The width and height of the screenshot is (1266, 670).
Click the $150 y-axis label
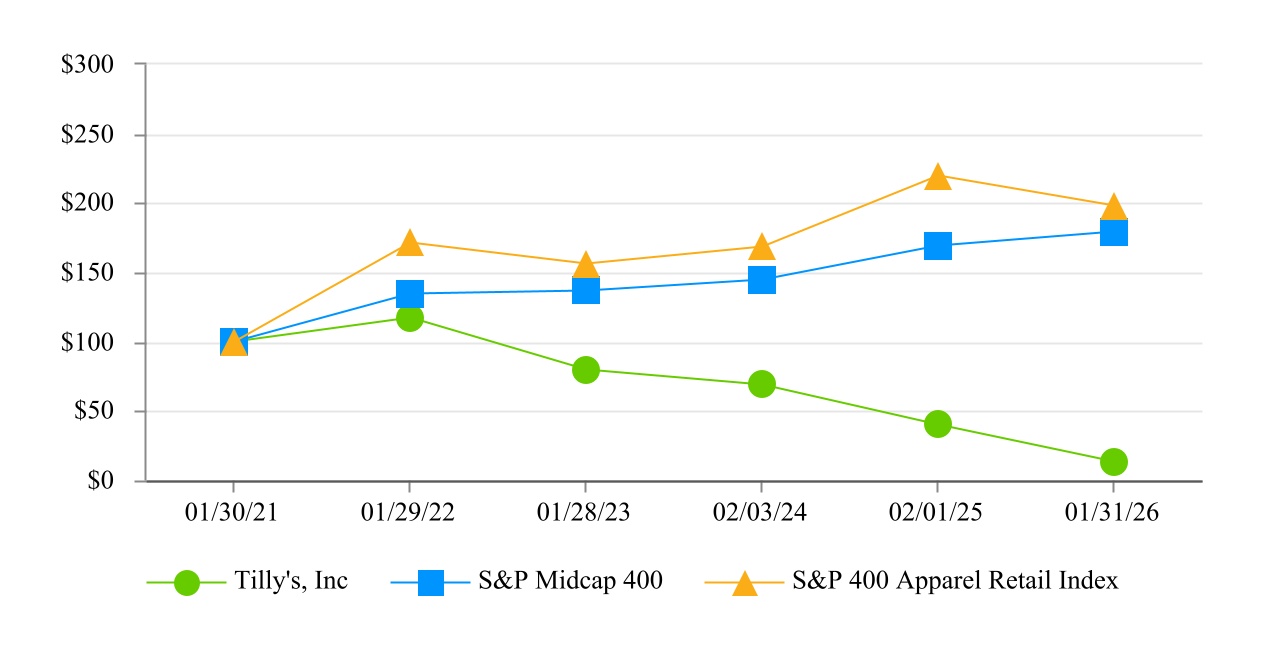(88, 273)
